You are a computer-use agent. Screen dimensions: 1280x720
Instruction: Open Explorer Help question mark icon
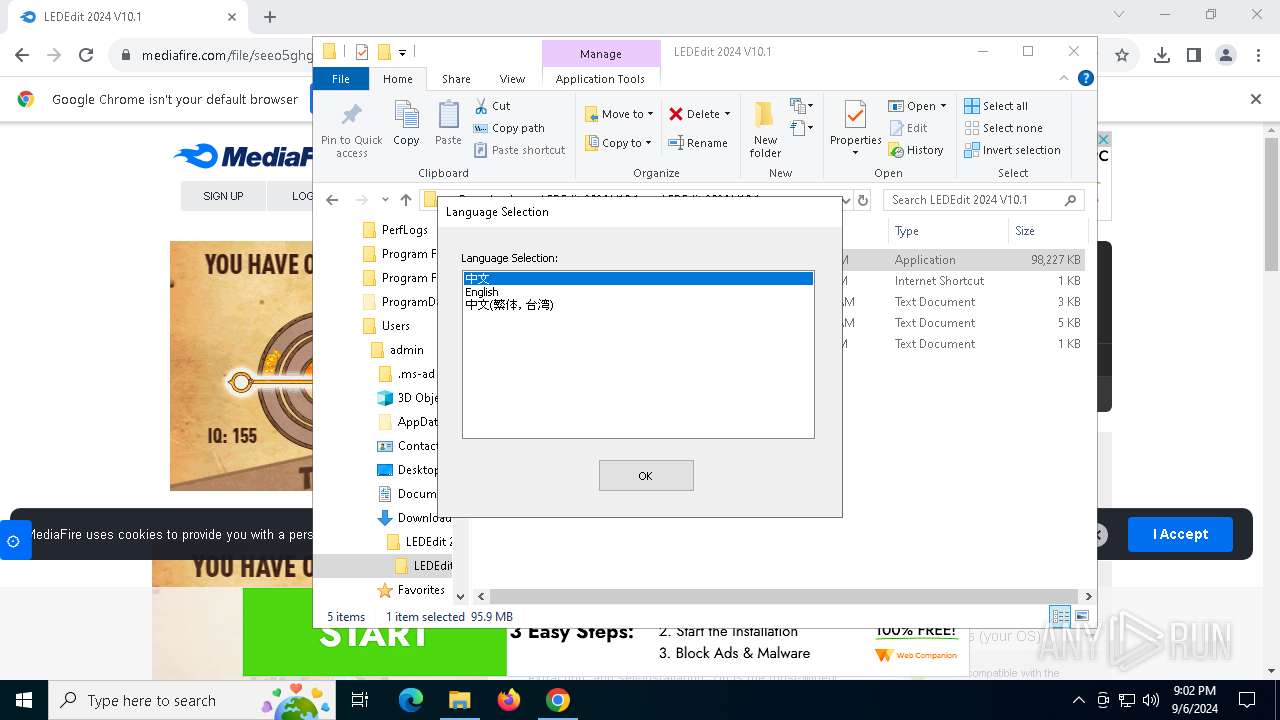(1085, 78)
